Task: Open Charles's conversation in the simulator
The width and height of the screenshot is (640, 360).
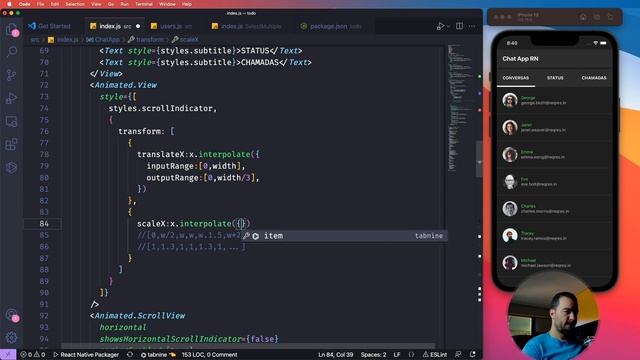Action: click(x=555, y=209)
